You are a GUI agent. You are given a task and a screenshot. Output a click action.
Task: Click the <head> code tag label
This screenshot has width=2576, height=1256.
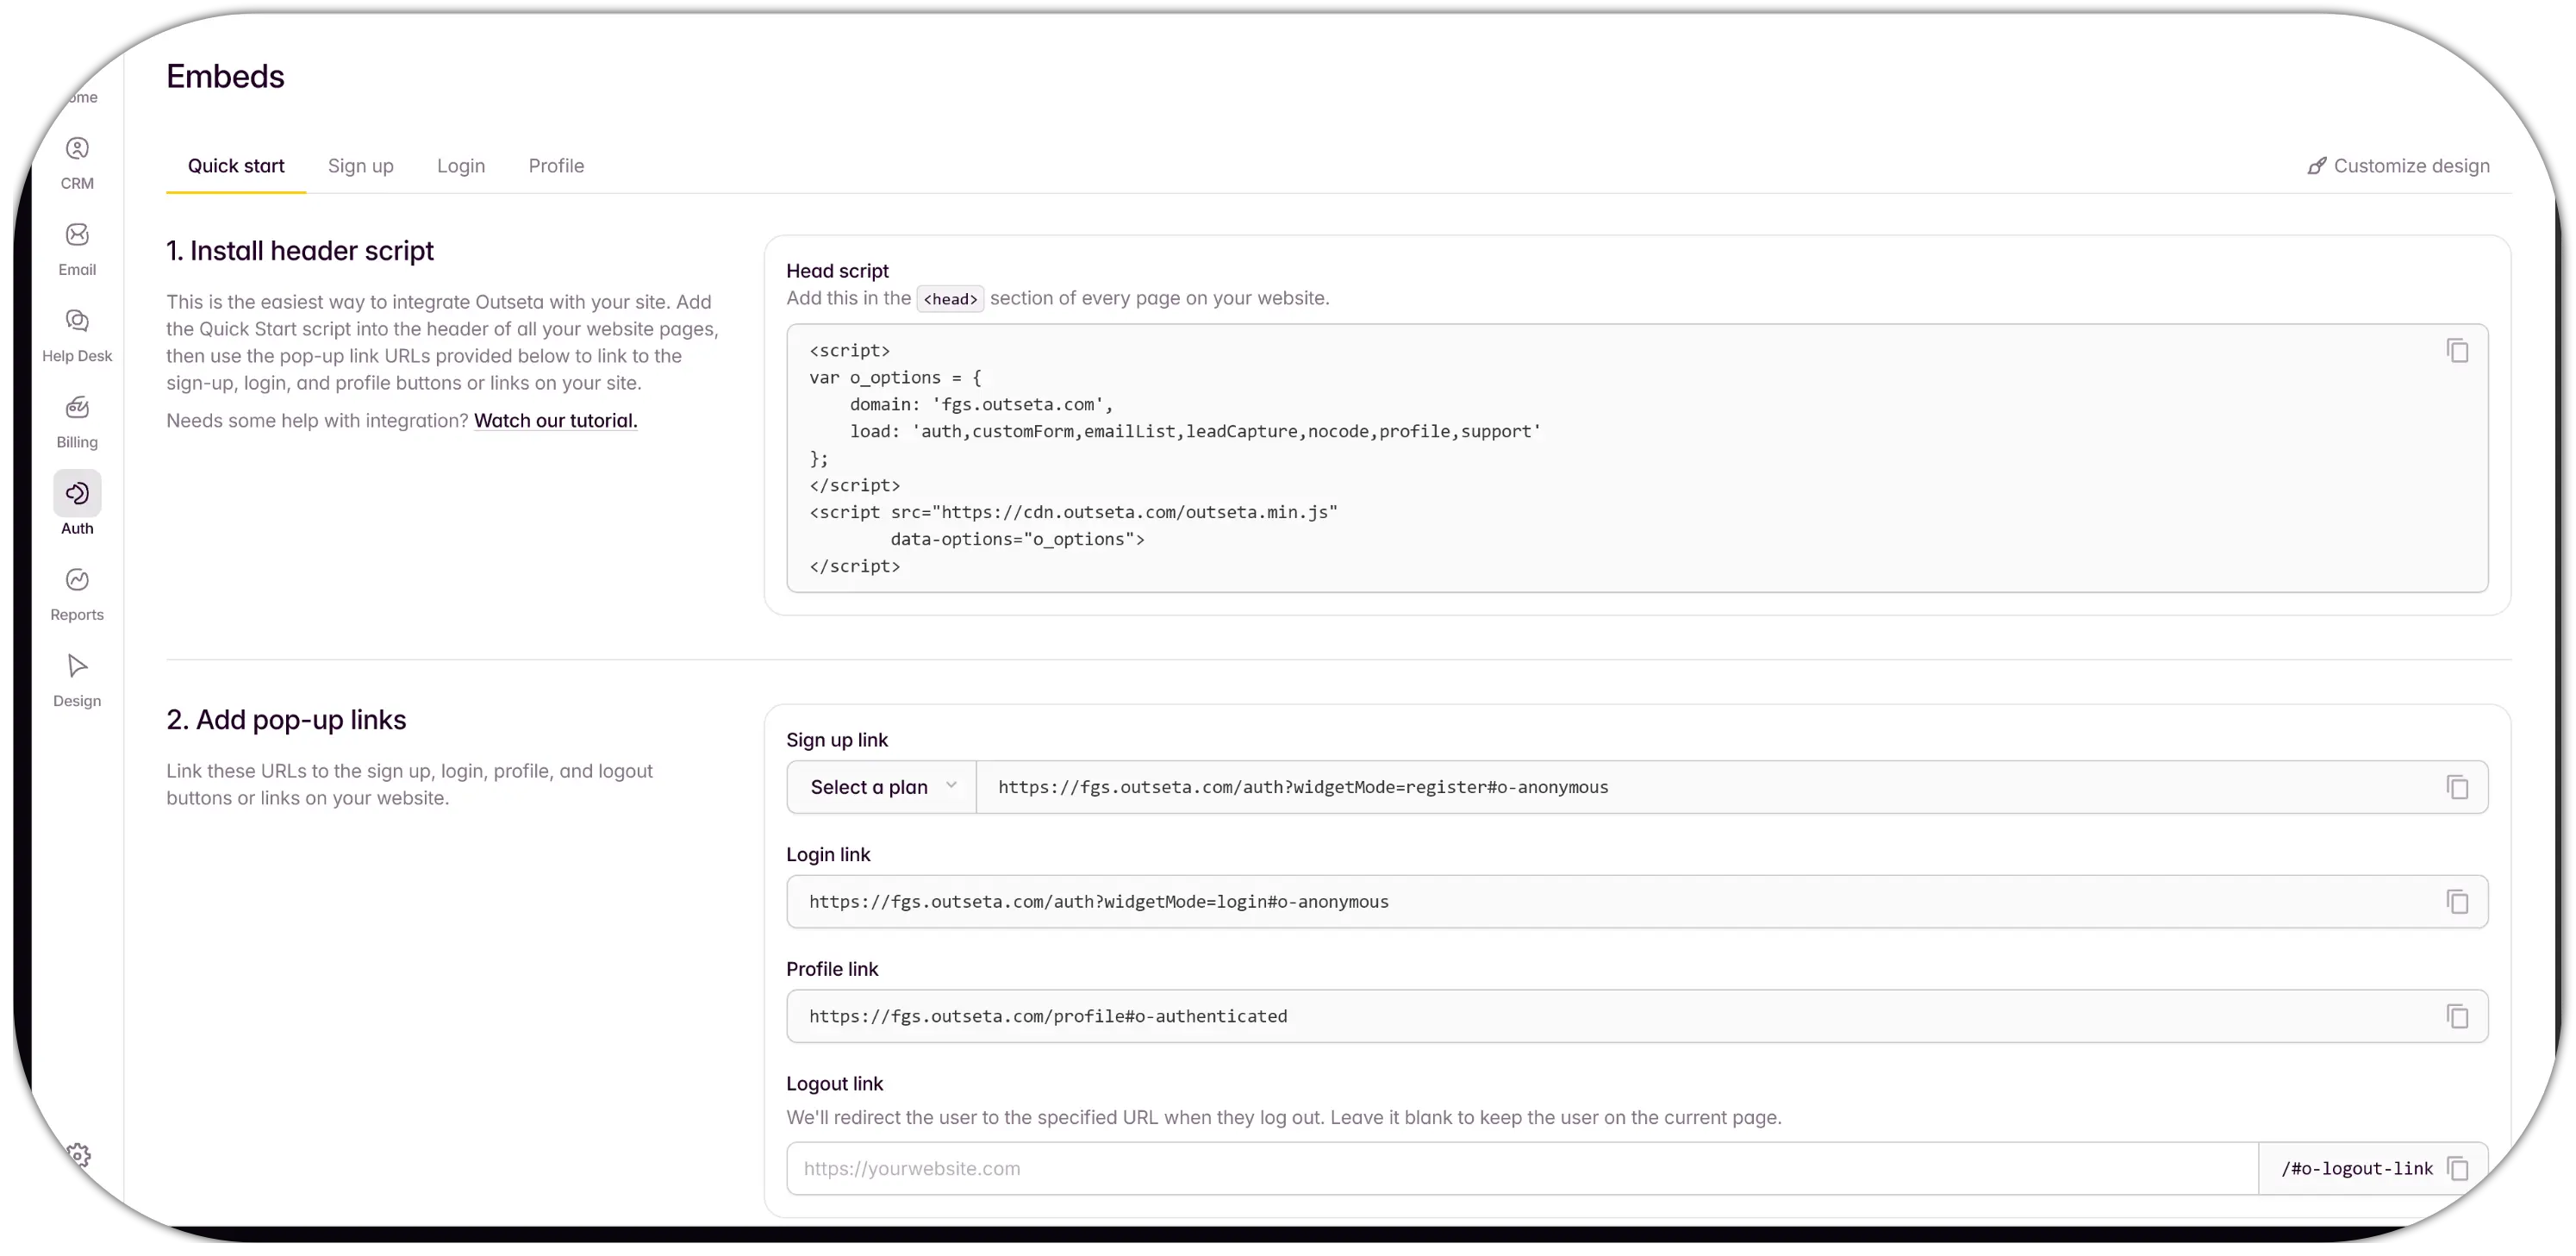click(x=950, y=299)
